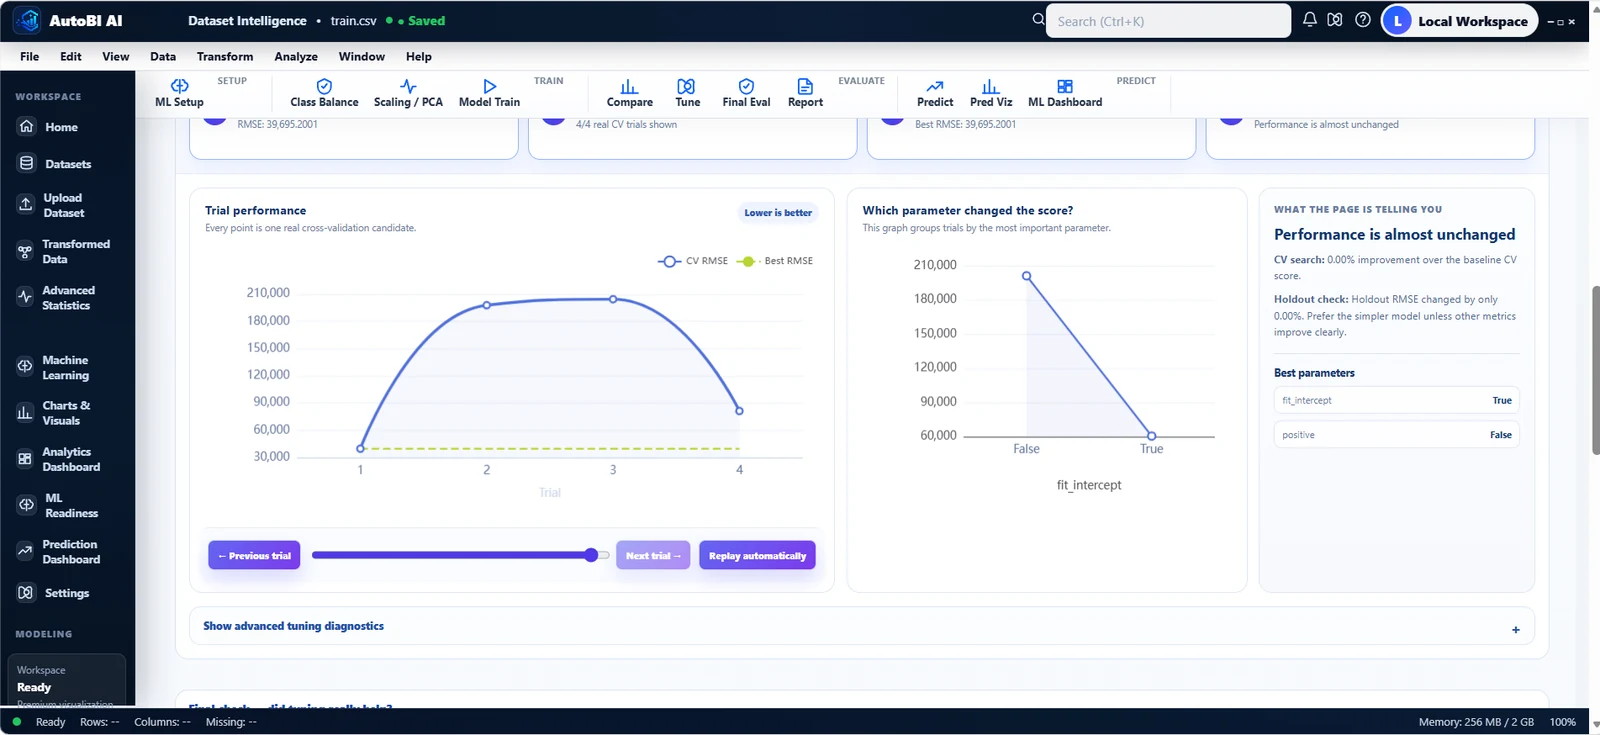Click the Memory status bar entry
1600x735 pixels.
pyautogui.click(x=1476, y=722)
